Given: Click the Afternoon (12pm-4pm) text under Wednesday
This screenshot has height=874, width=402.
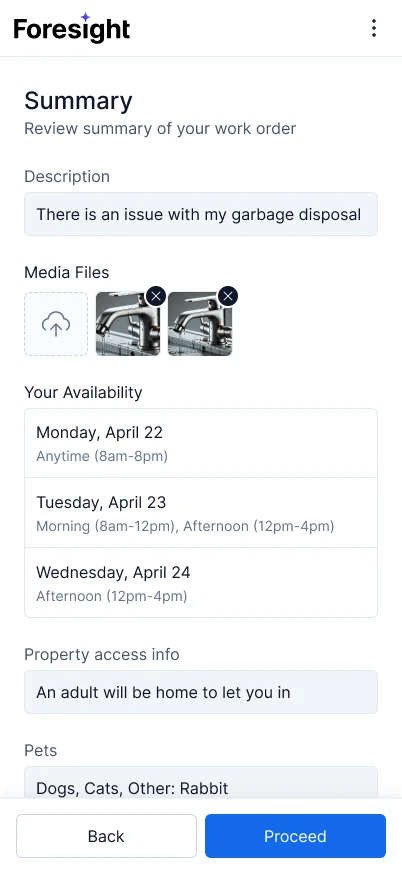Looking at the screenshot, I should (112, 596).
